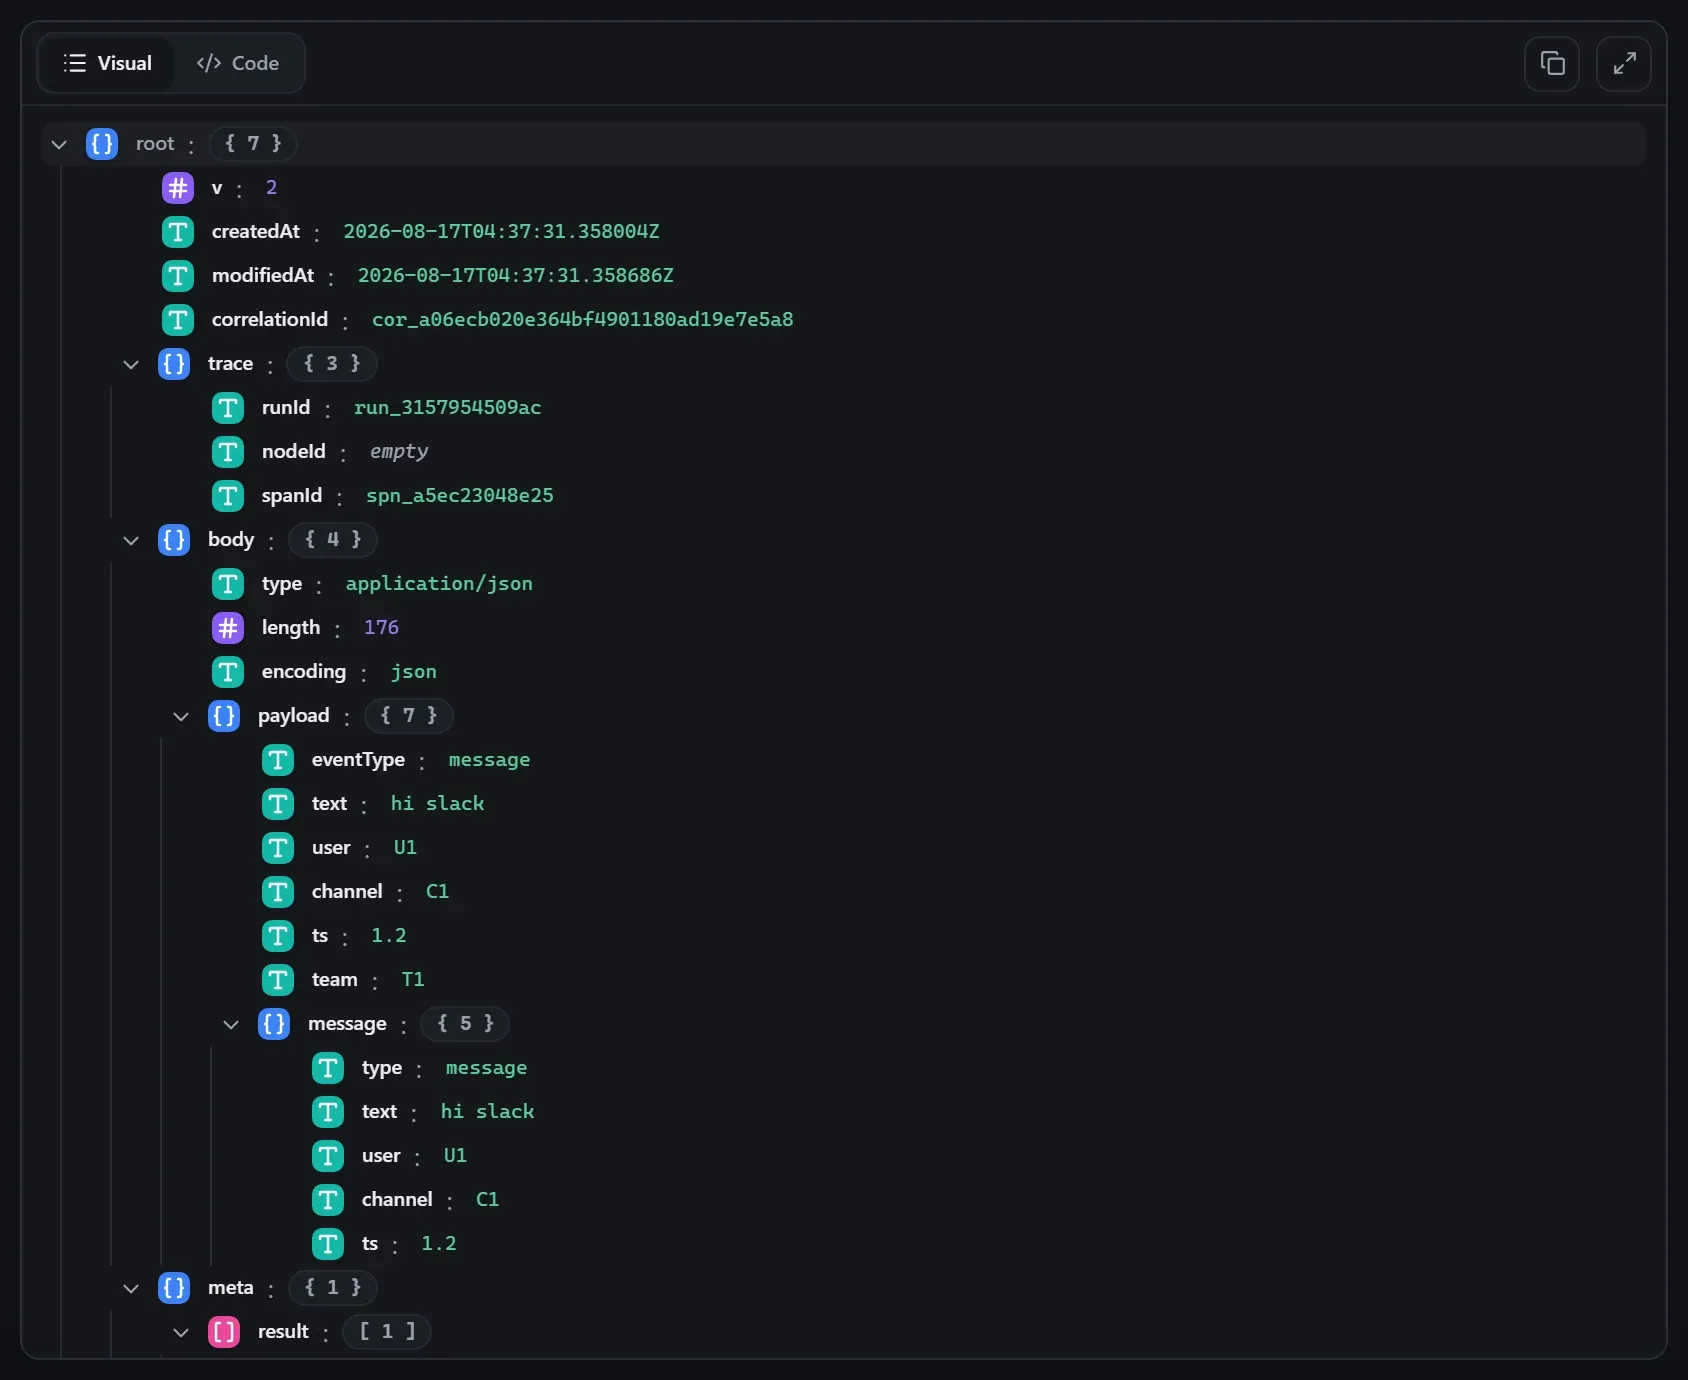Collapse the meta object chevron

tap(131, 1288)
